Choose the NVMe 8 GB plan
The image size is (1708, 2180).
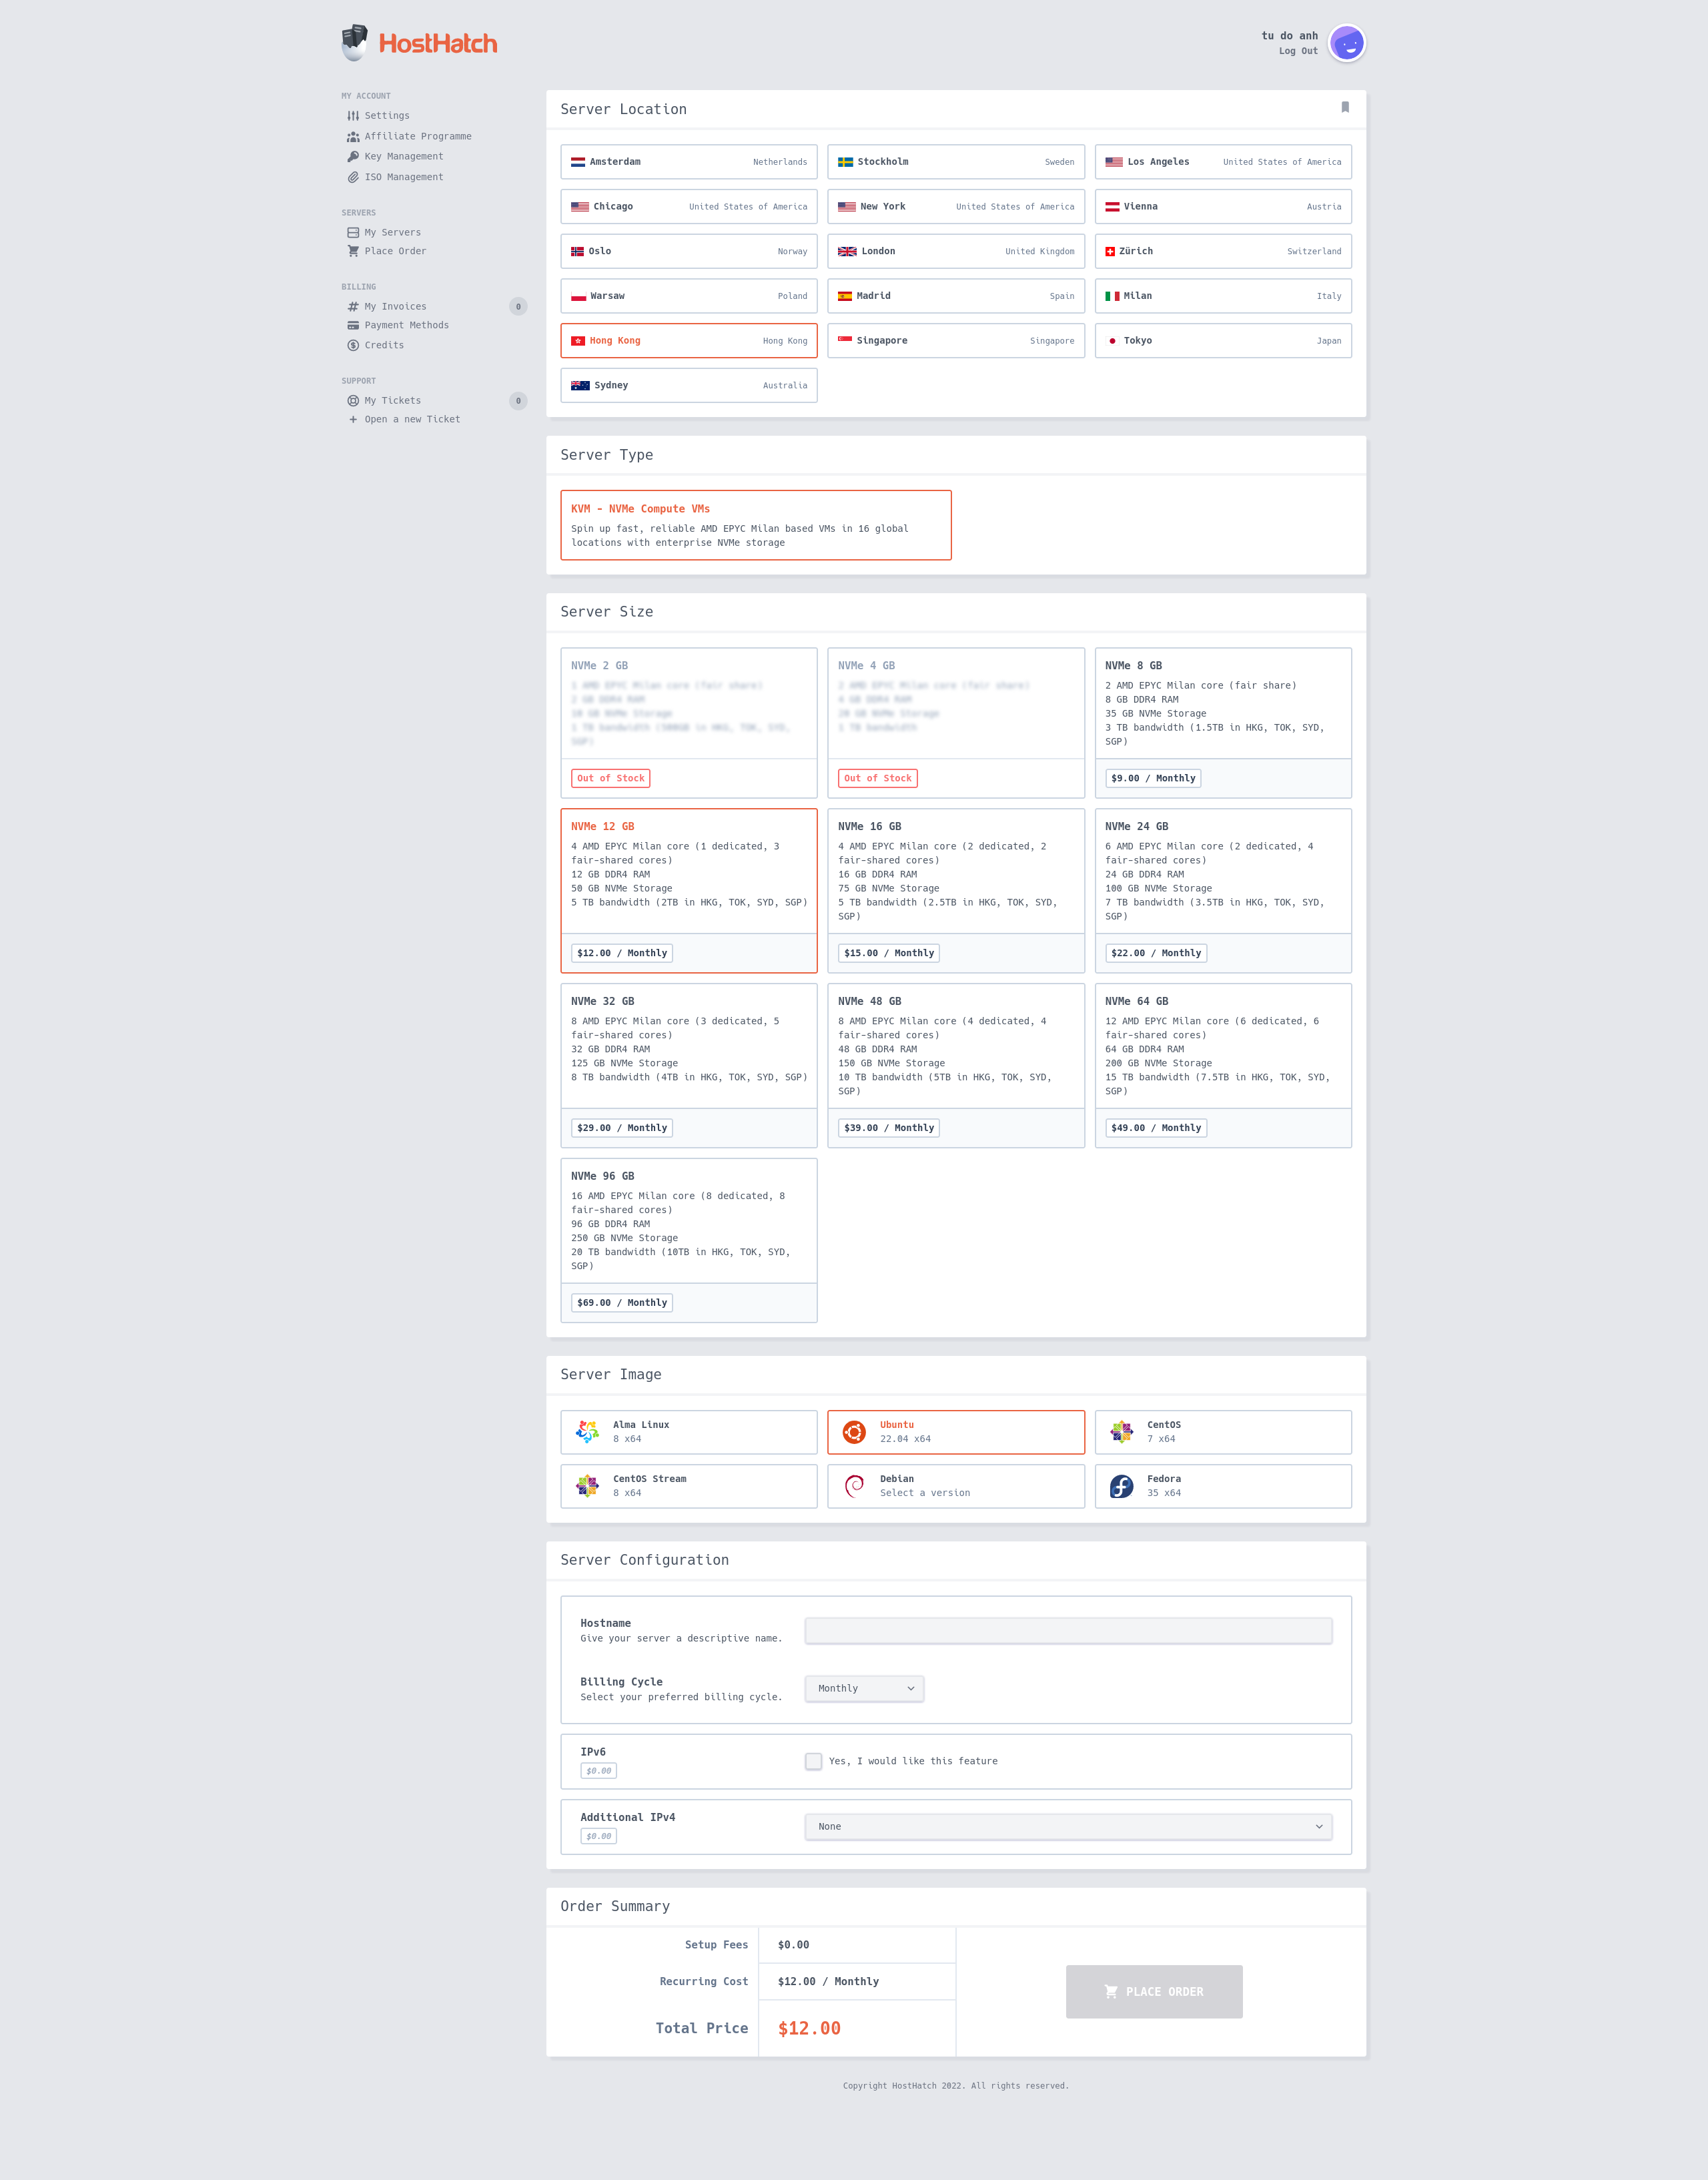[1223, 723]
